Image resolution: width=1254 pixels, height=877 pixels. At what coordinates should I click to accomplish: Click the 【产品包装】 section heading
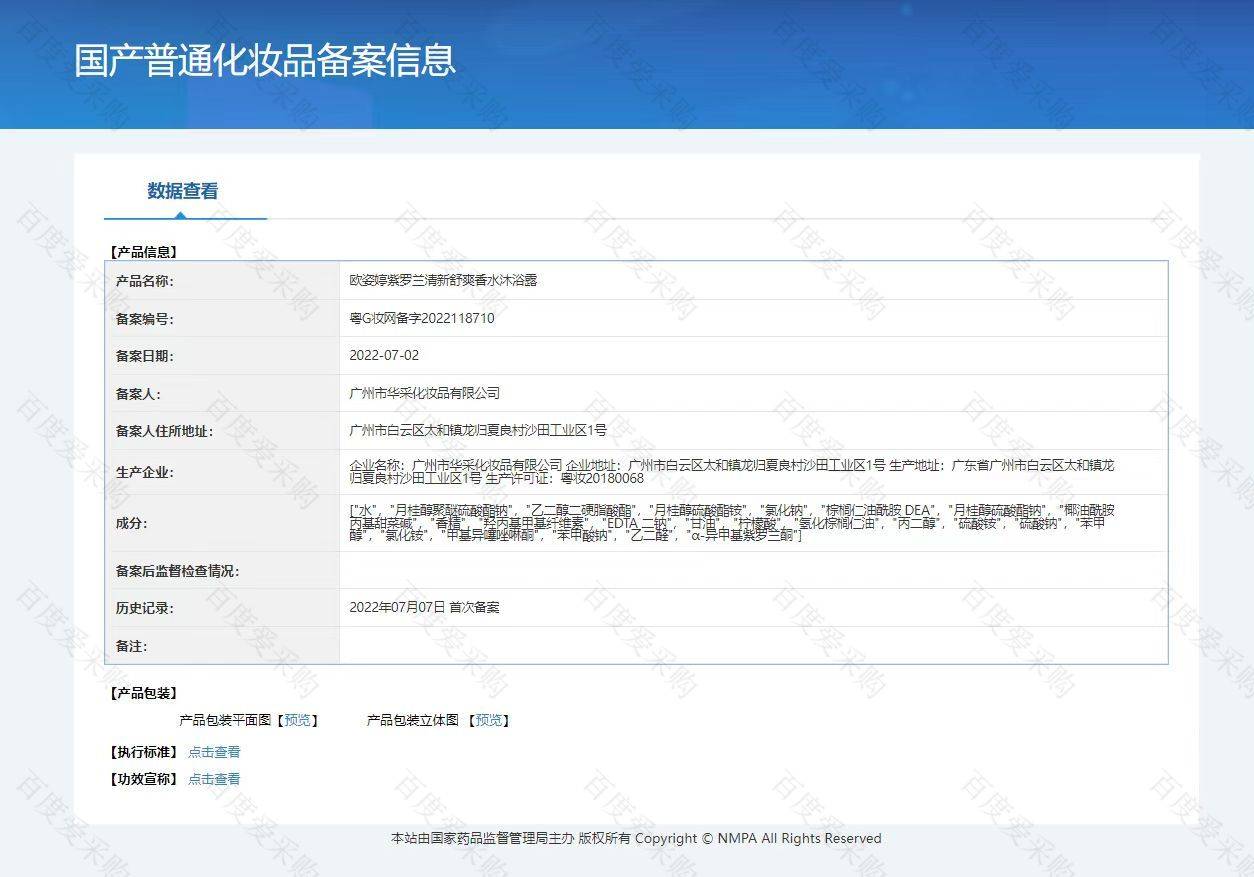pyautogui.click(x=143, y=693)
